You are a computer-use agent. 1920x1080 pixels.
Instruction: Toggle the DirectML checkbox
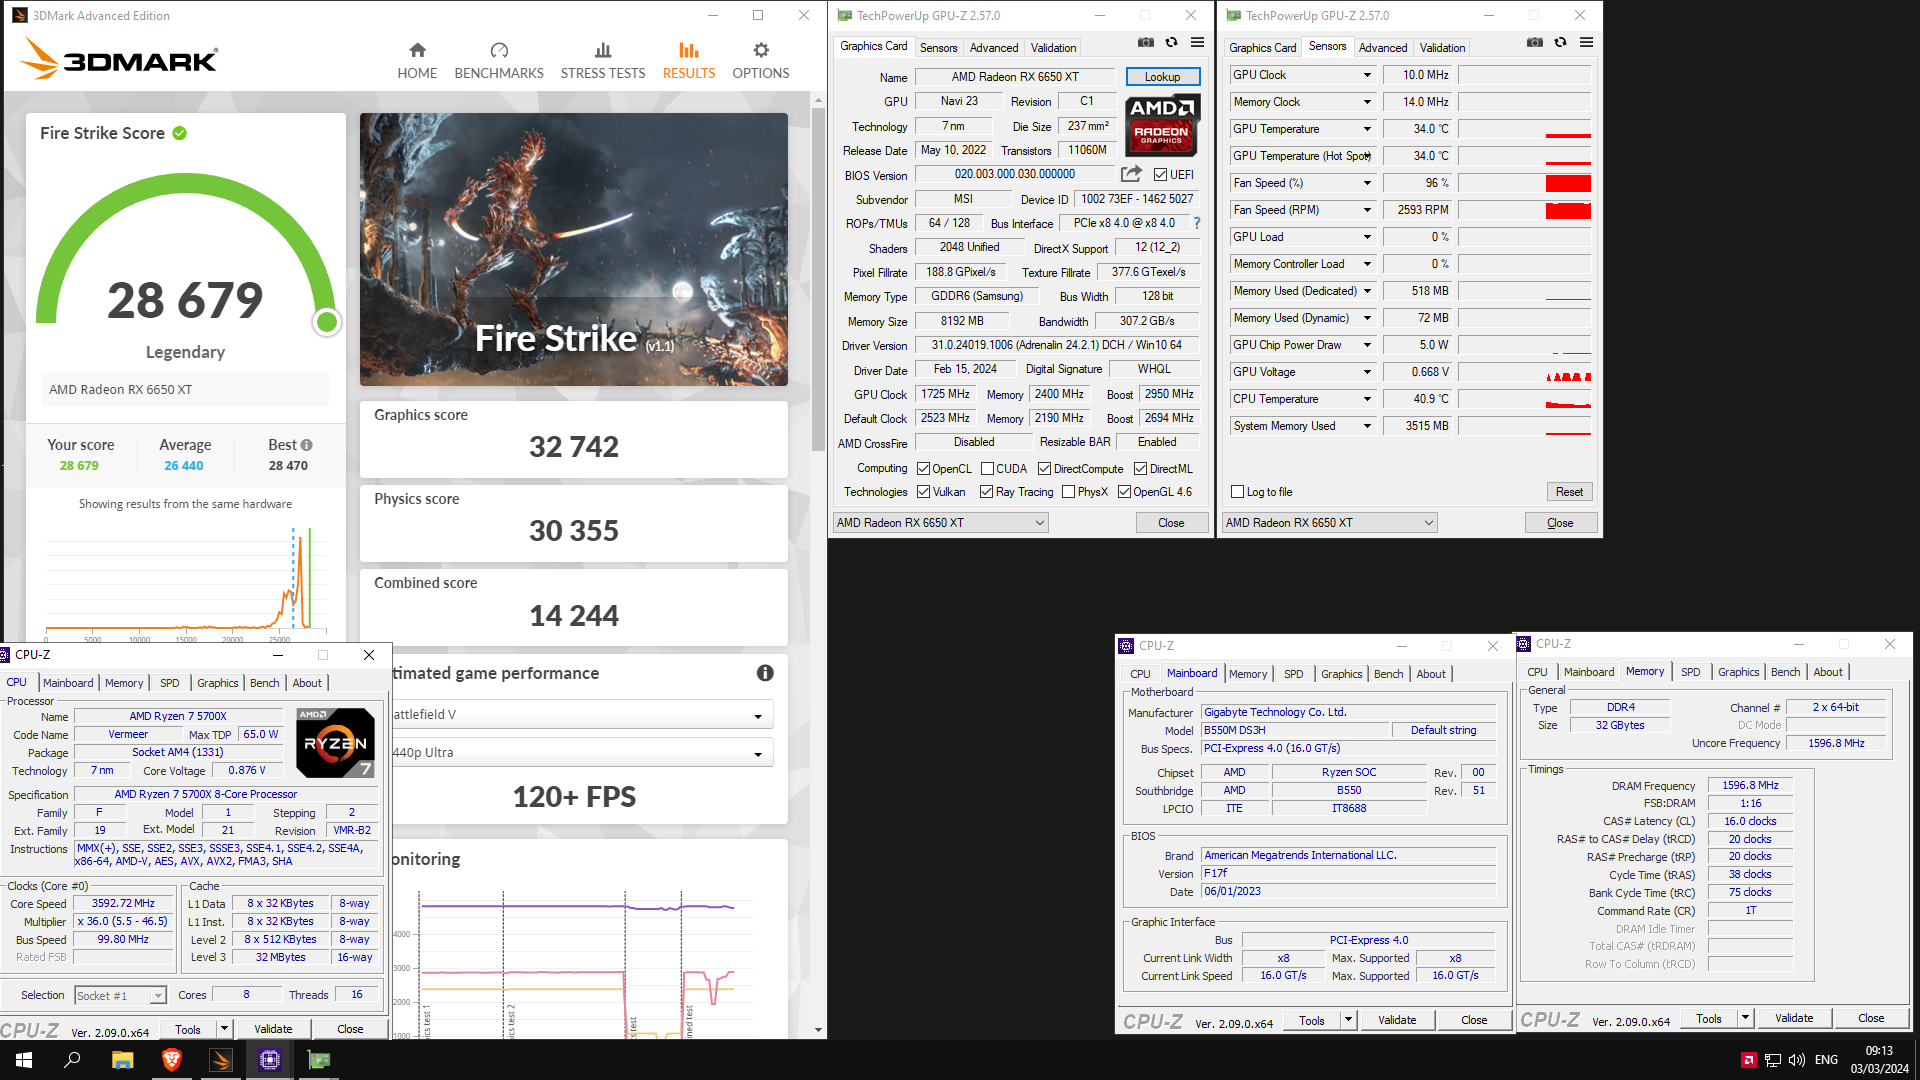pos(1140,469)
